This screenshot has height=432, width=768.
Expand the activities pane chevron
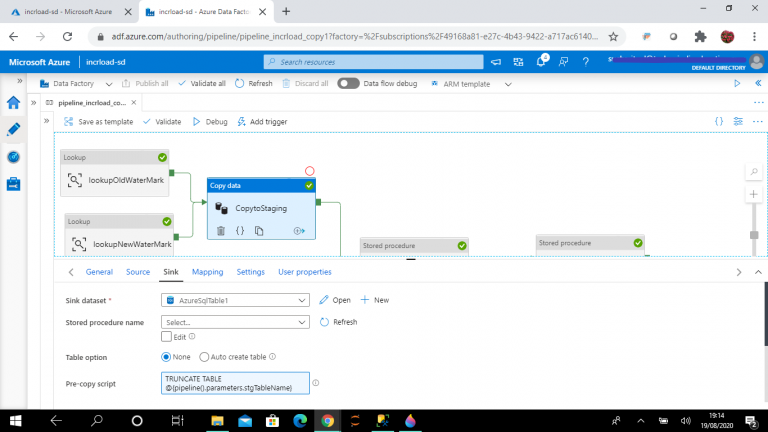pos(47,120)
